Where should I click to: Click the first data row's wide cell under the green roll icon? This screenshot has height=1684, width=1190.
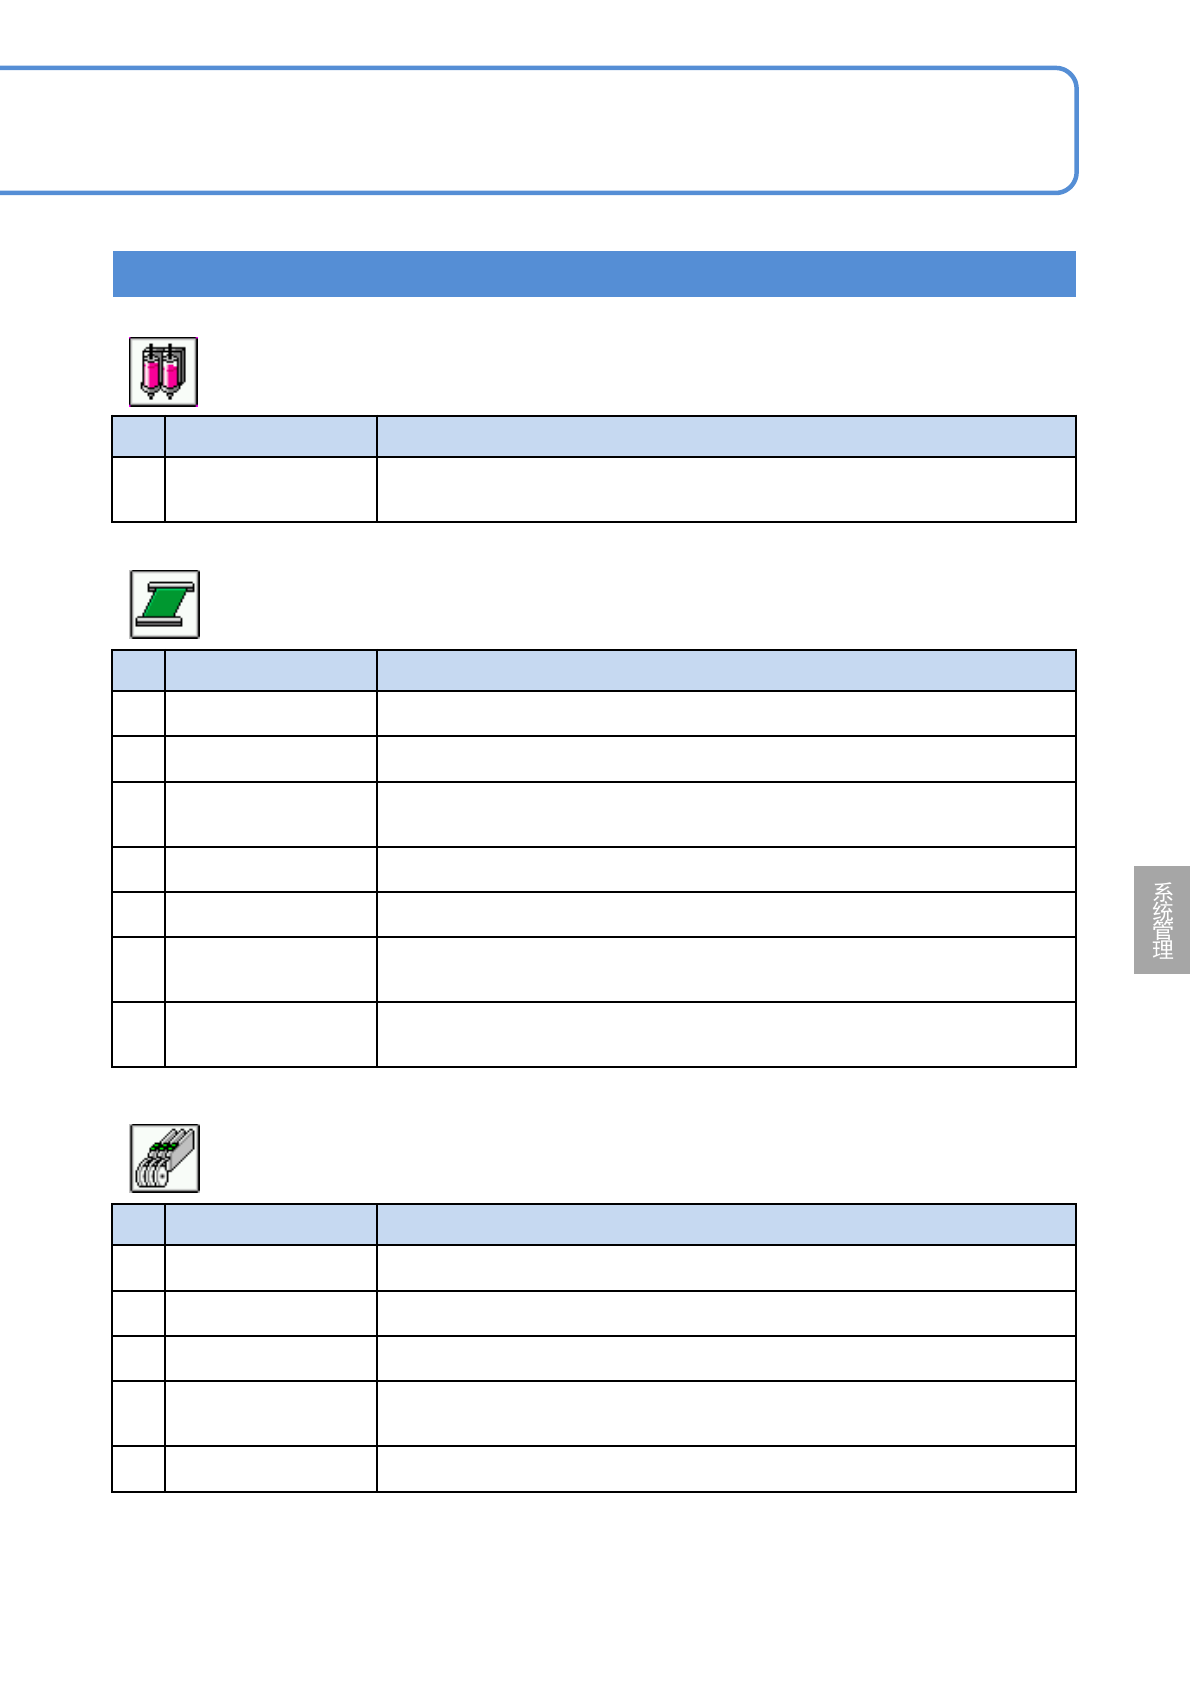point(726,714)
